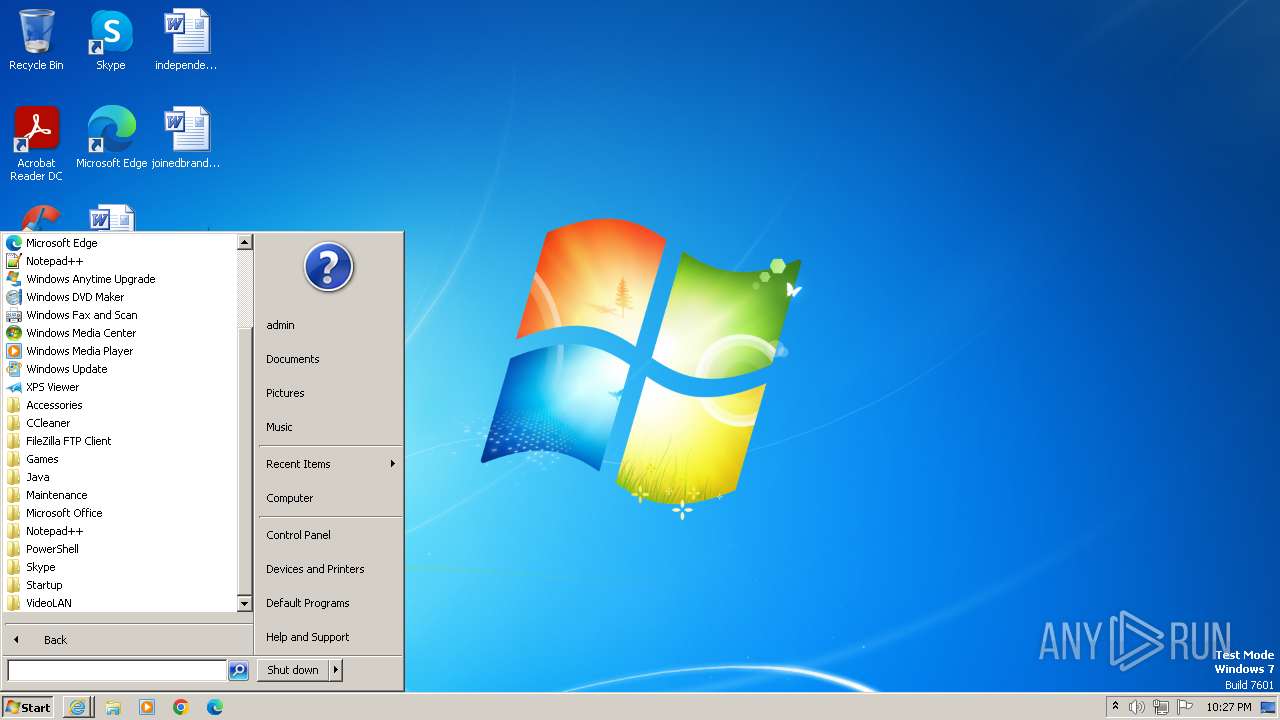Open the Skype folder in programs list

point(120,567)
